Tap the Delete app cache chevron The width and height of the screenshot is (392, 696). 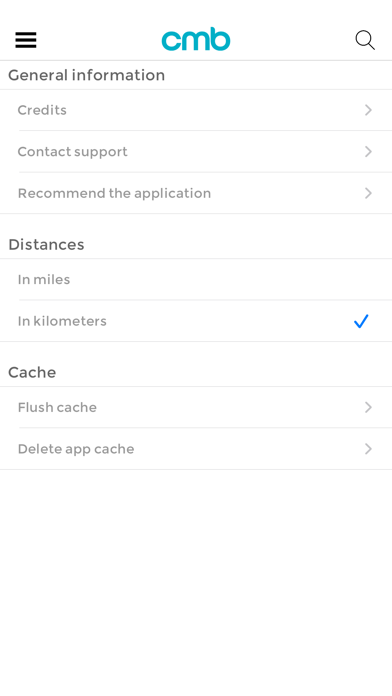pos(368,449)
